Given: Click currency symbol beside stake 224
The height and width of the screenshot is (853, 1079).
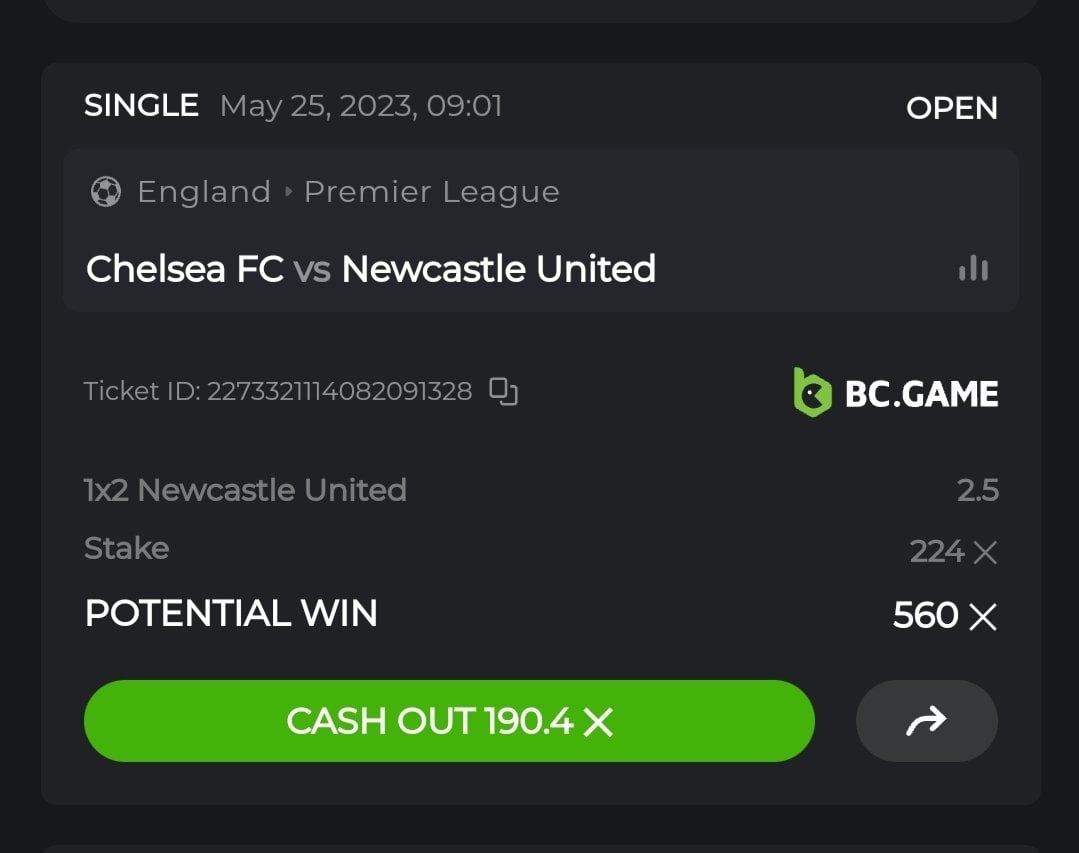Looking at the screenshot, I should (985, 552).
